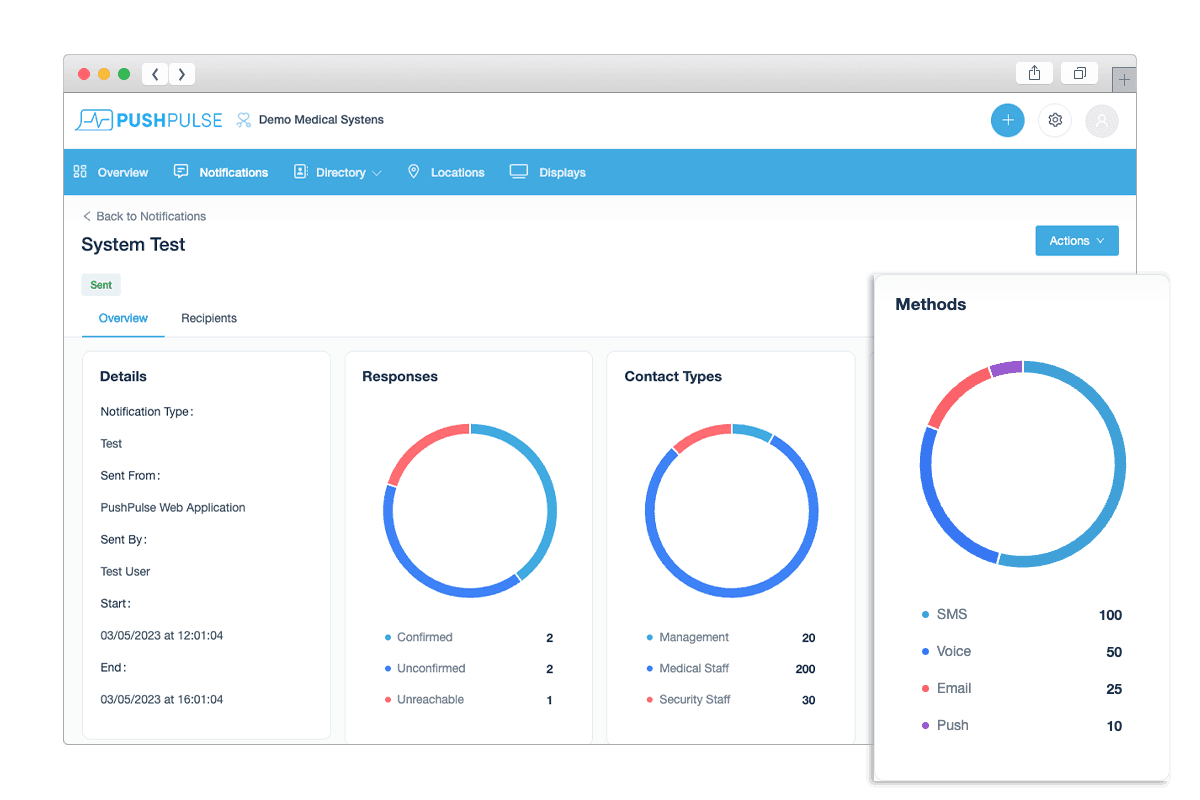Click the Test User value
This screenshot has height=800, width=1200.
pos(125,571)
